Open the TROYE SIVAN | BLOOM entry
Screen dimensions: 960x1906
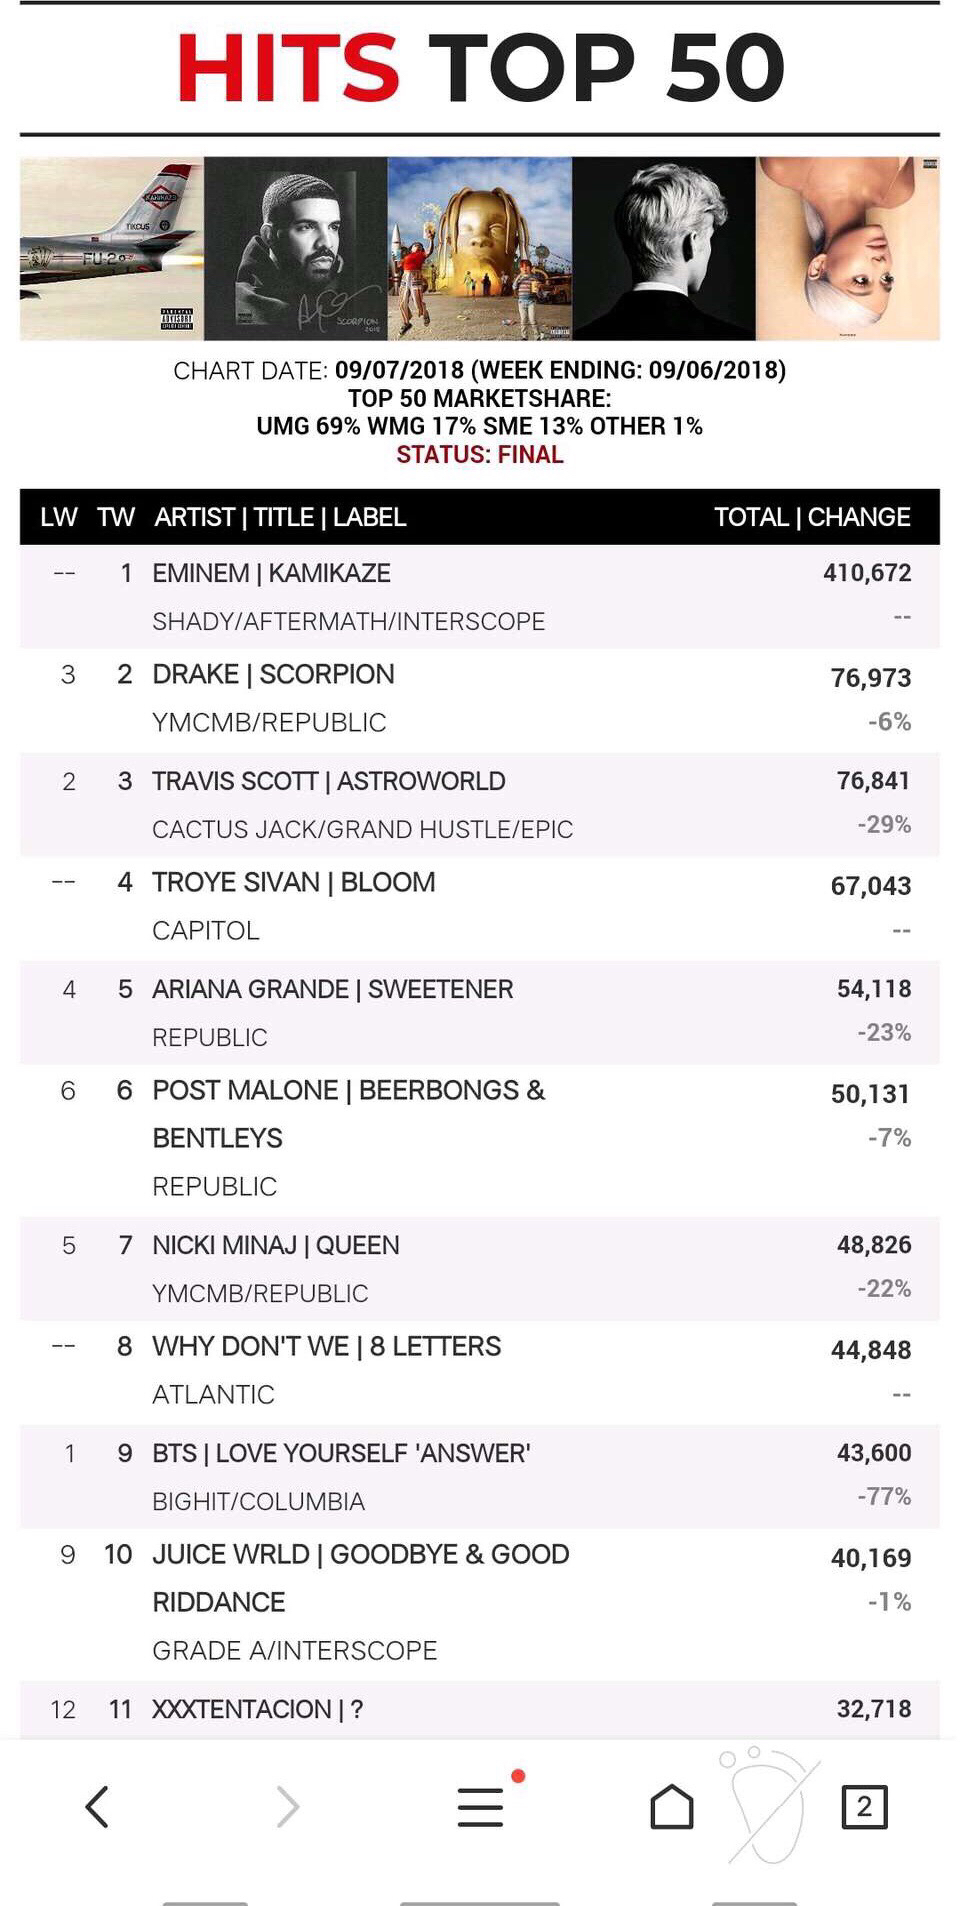pos(294,882)
